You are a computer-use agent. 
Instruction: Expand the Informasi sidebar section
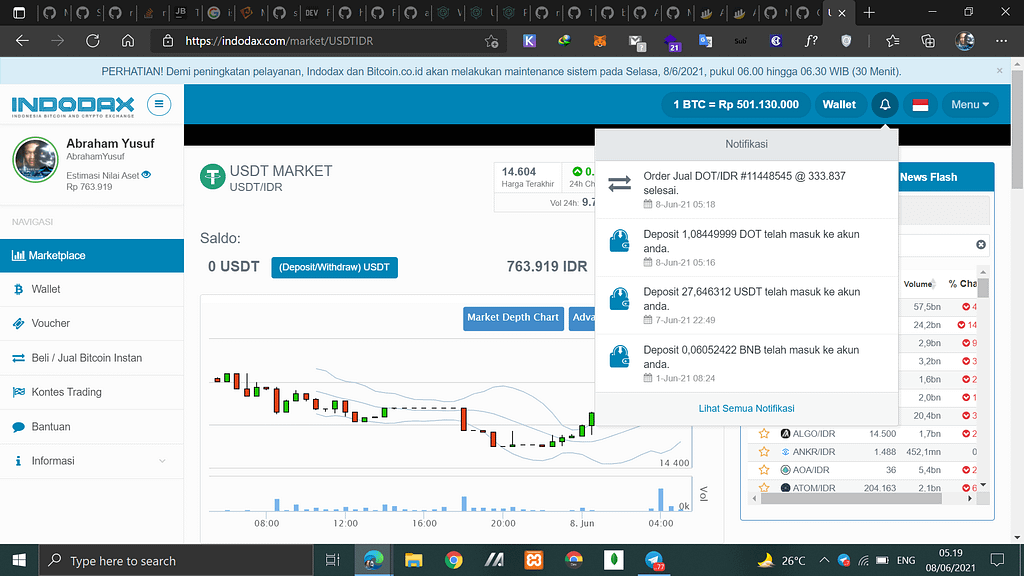click(x=92, y=461)
